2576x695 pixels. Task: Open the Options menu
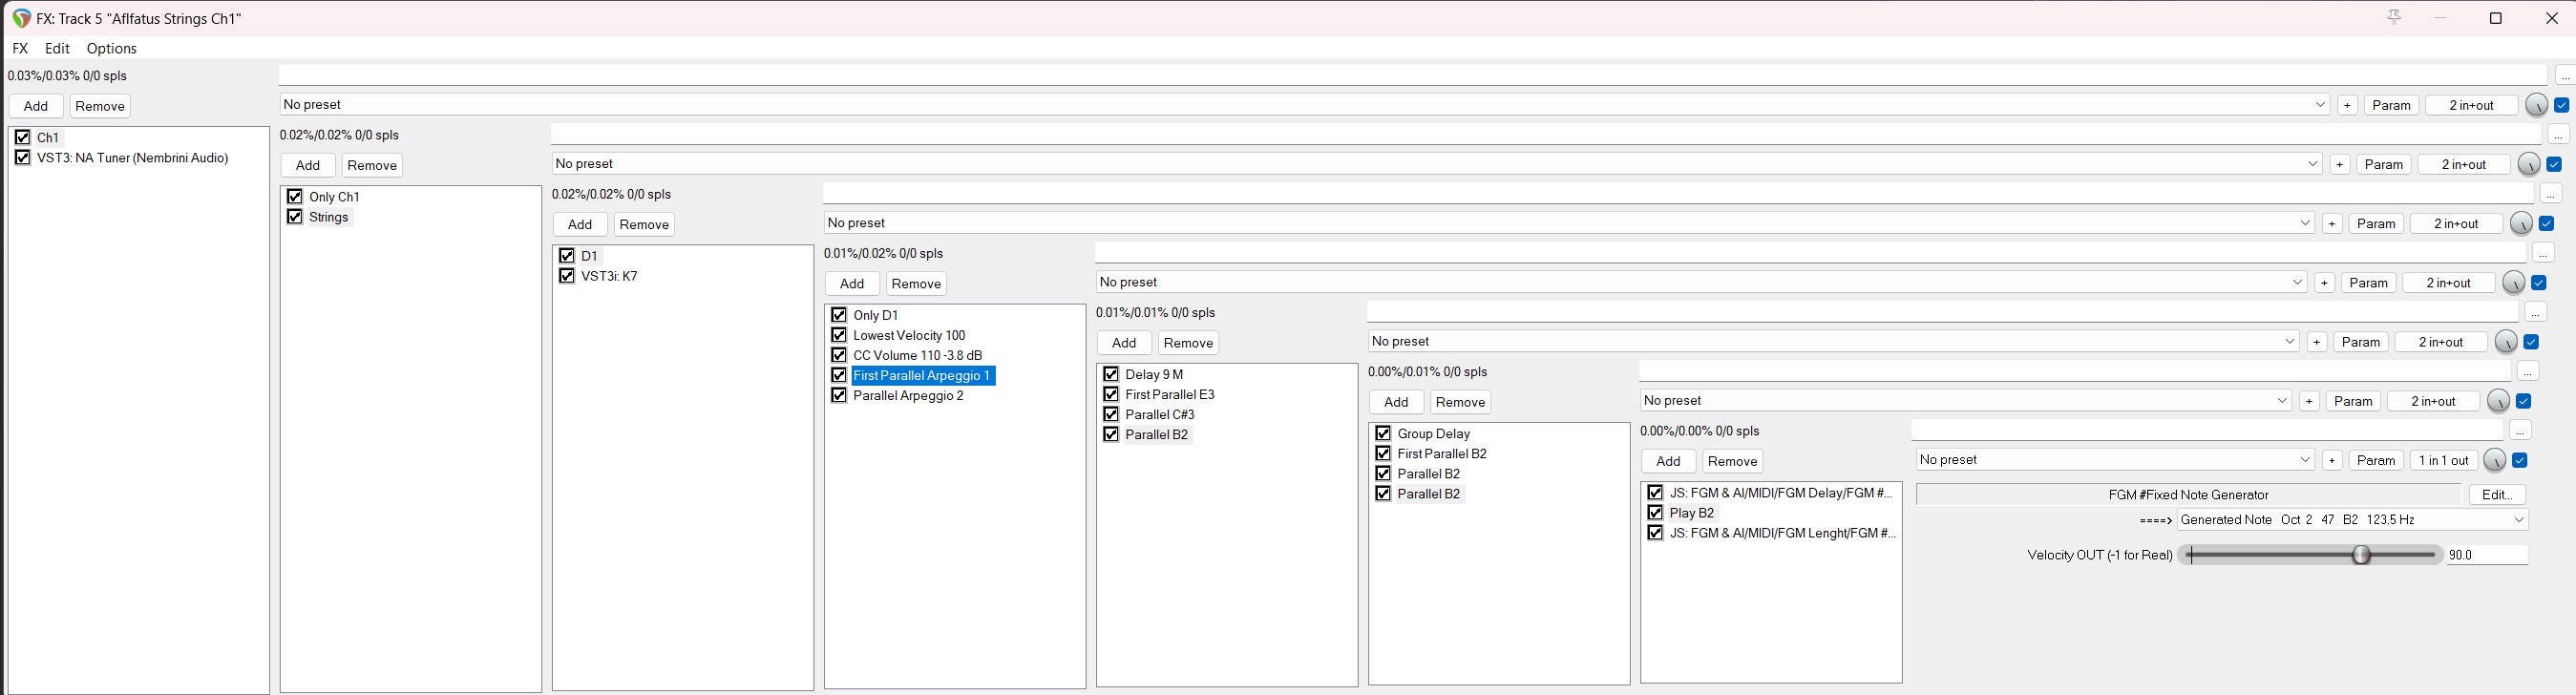pyautogui.click(x=111, y=48)
